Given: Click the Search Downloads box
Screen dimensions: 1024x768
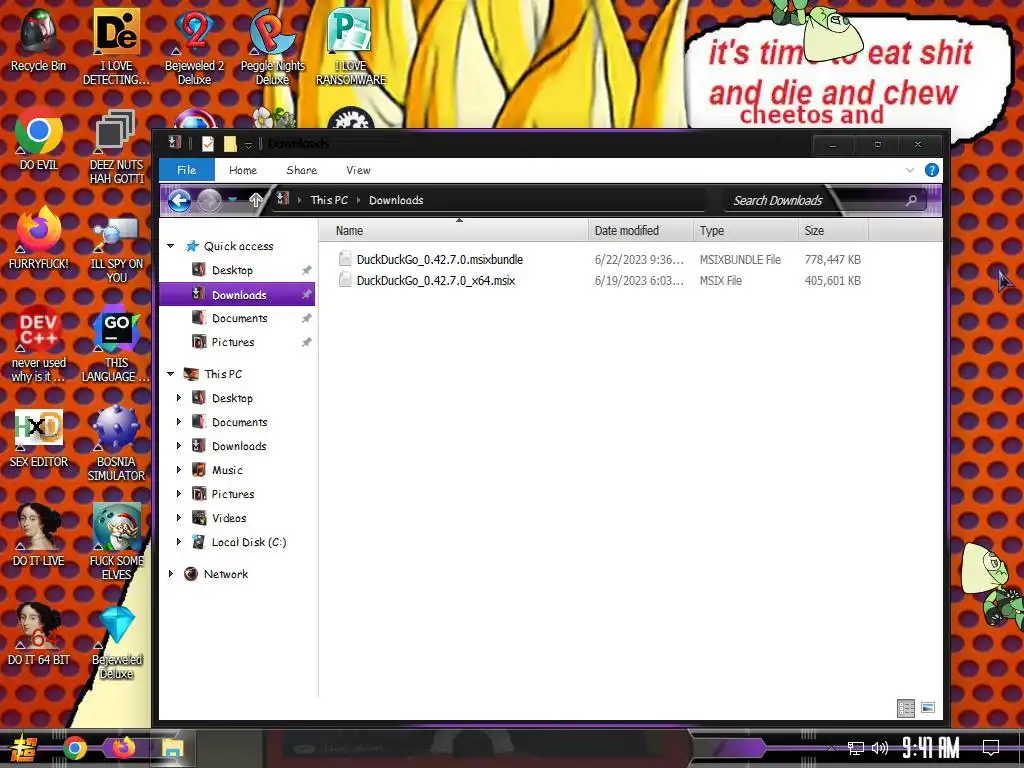Looking at the screenshot, I should [825, 200].
